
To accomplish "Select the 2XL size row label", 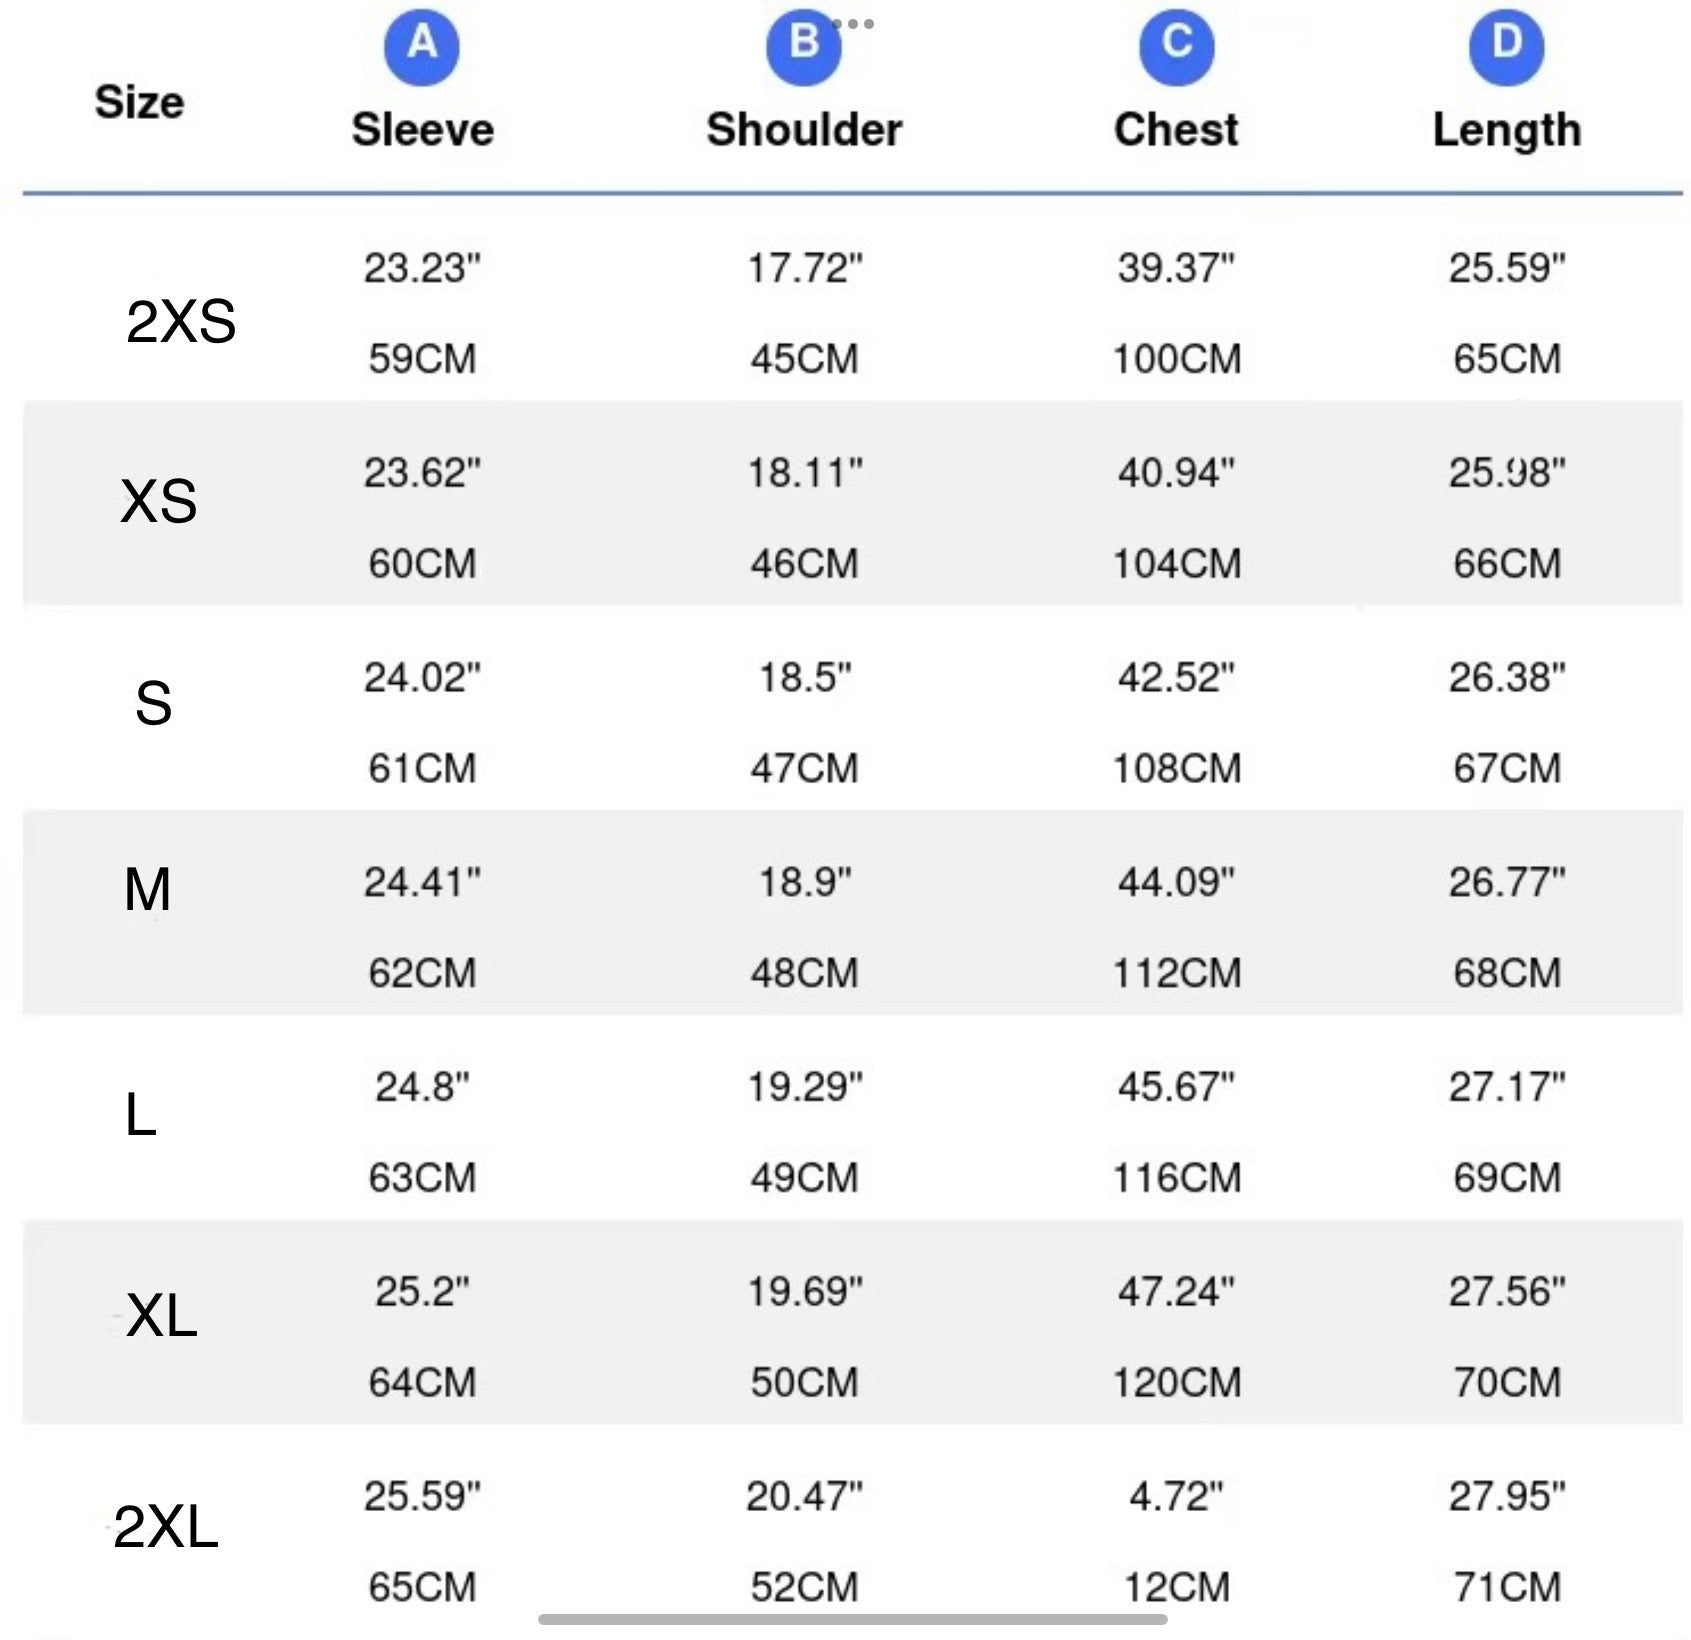I will coord(165,1527).
